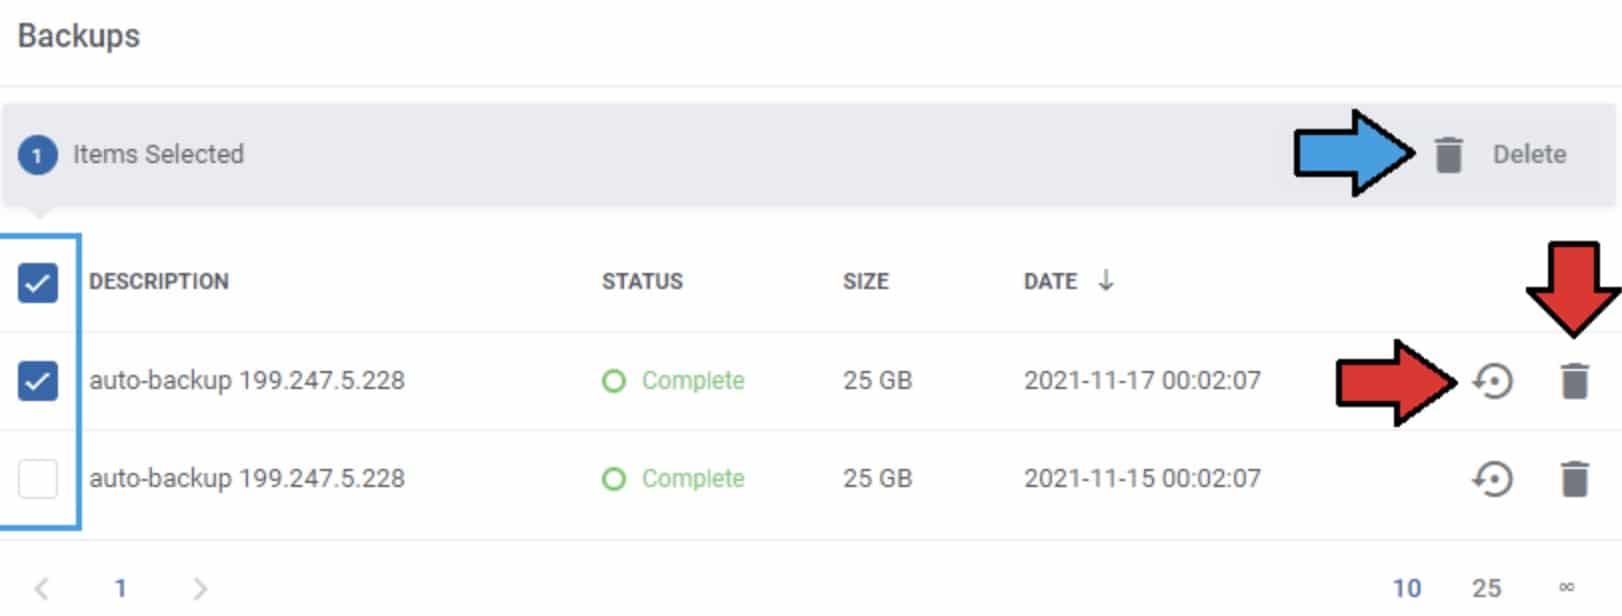
Task: Show 10 items per page
Action: click(1407, 588)
